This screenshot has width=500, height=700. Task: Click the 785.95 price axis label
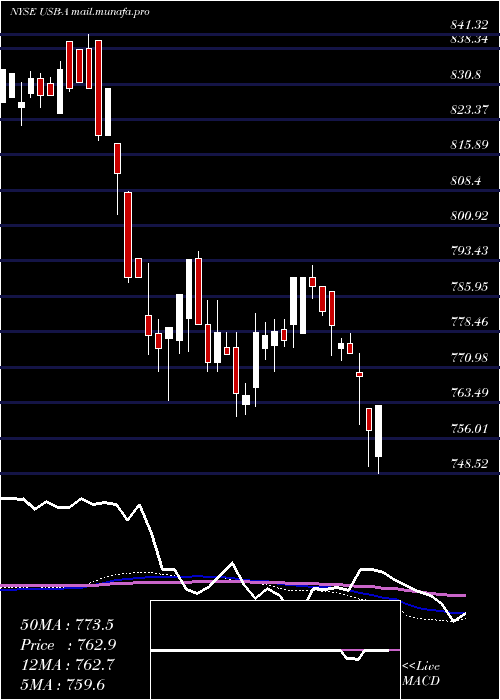[469, 287]
